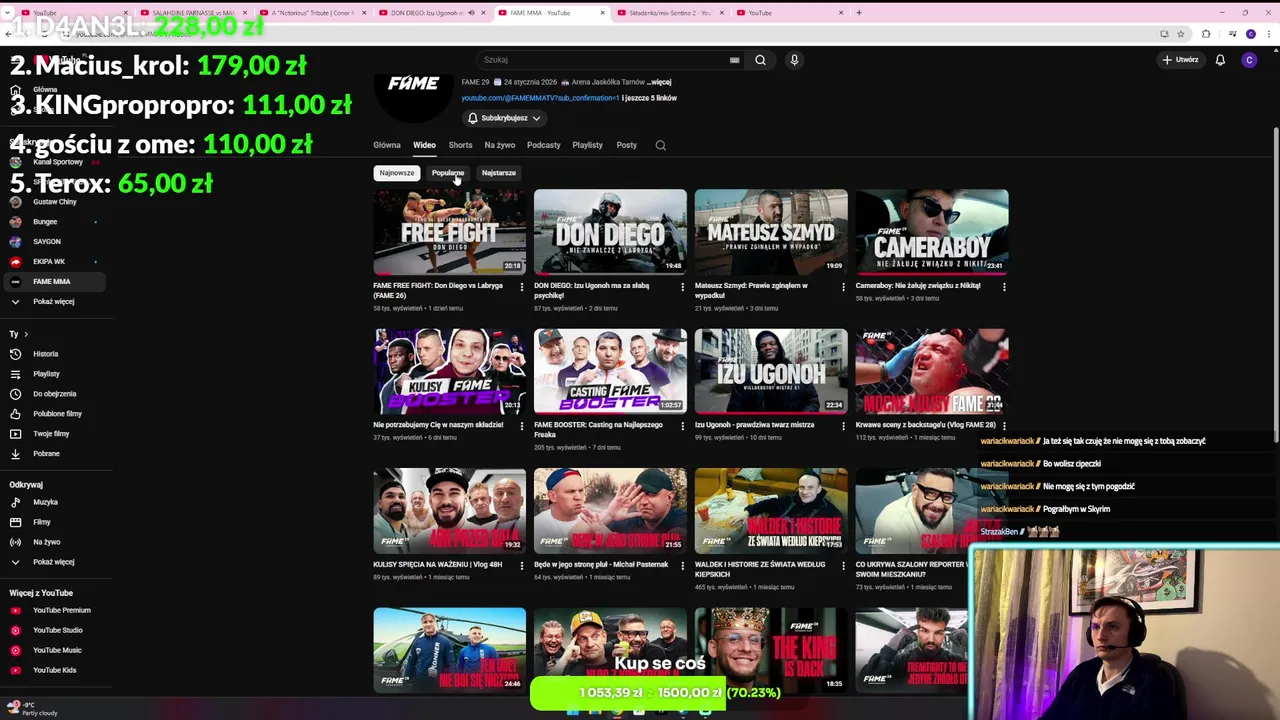The image size is (1280, 720).
Task: Play Walden i historie thumbnail video
Action: pyautogui.click(x=771, y=511)
